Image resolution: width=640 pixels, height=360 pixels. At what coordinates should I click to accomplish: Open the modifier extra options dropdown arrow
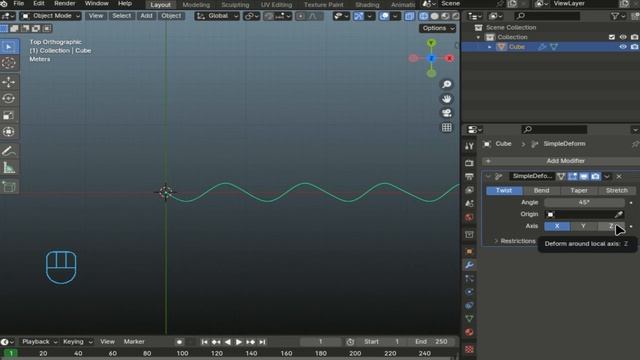pyautogui.click(x=607, y=176)
